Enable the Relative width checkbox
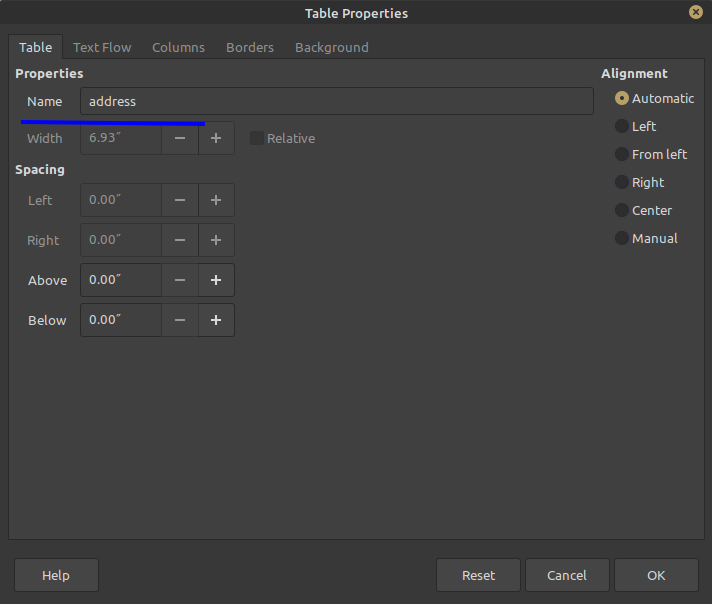 coord(257,138)
